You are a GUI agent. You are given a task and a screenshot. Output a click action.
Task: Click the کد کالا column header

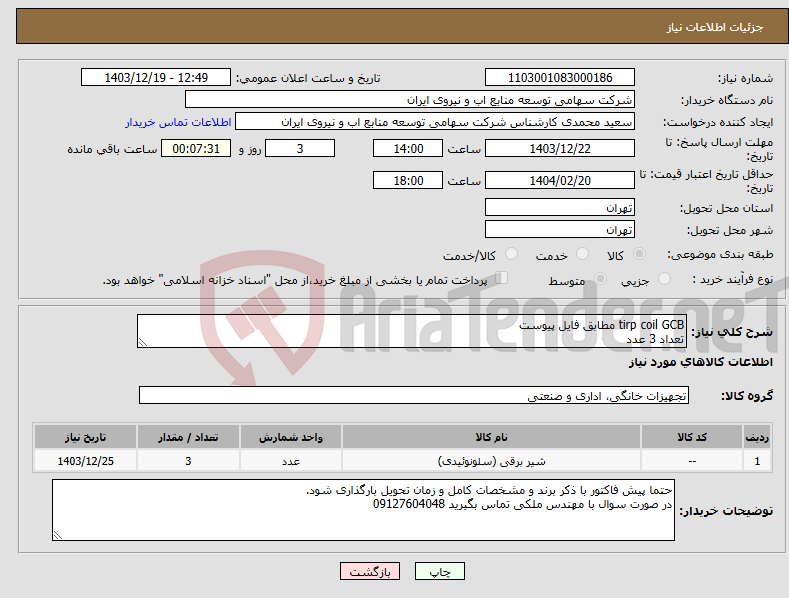point(692,437)
